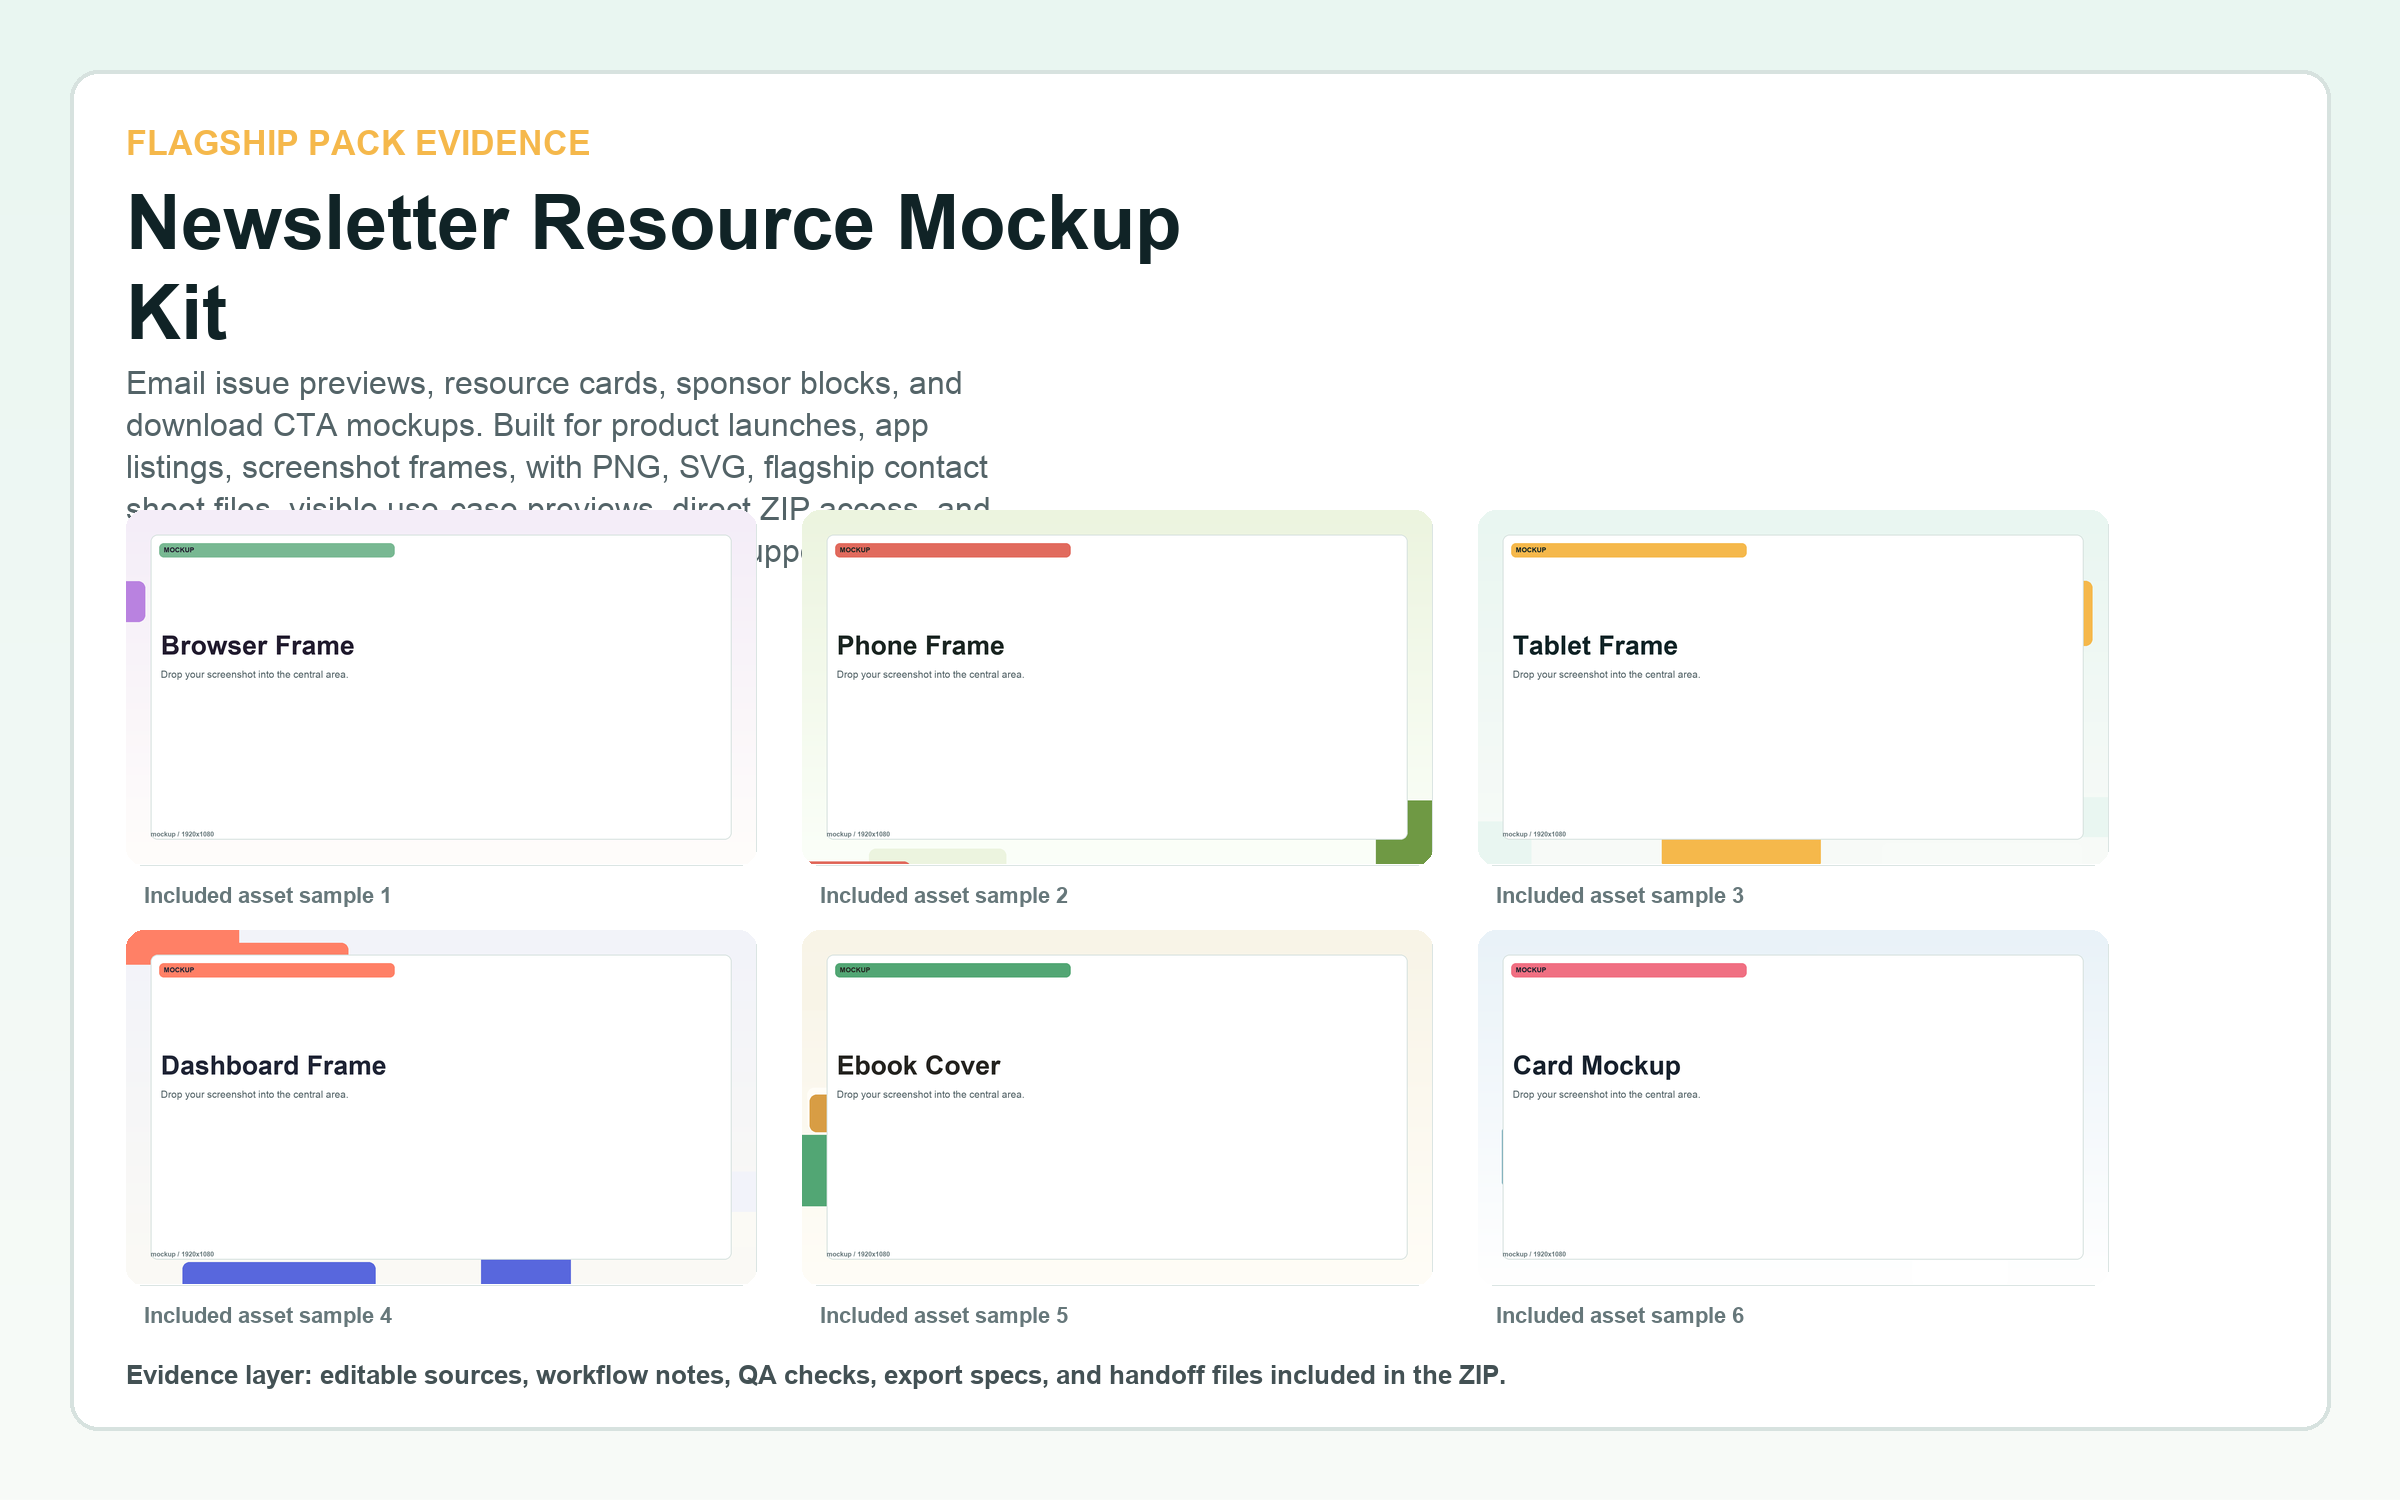Click the 'Phone Frame' title text
The height and width of the screenshot is (1500, 2400).
[920, 646]
